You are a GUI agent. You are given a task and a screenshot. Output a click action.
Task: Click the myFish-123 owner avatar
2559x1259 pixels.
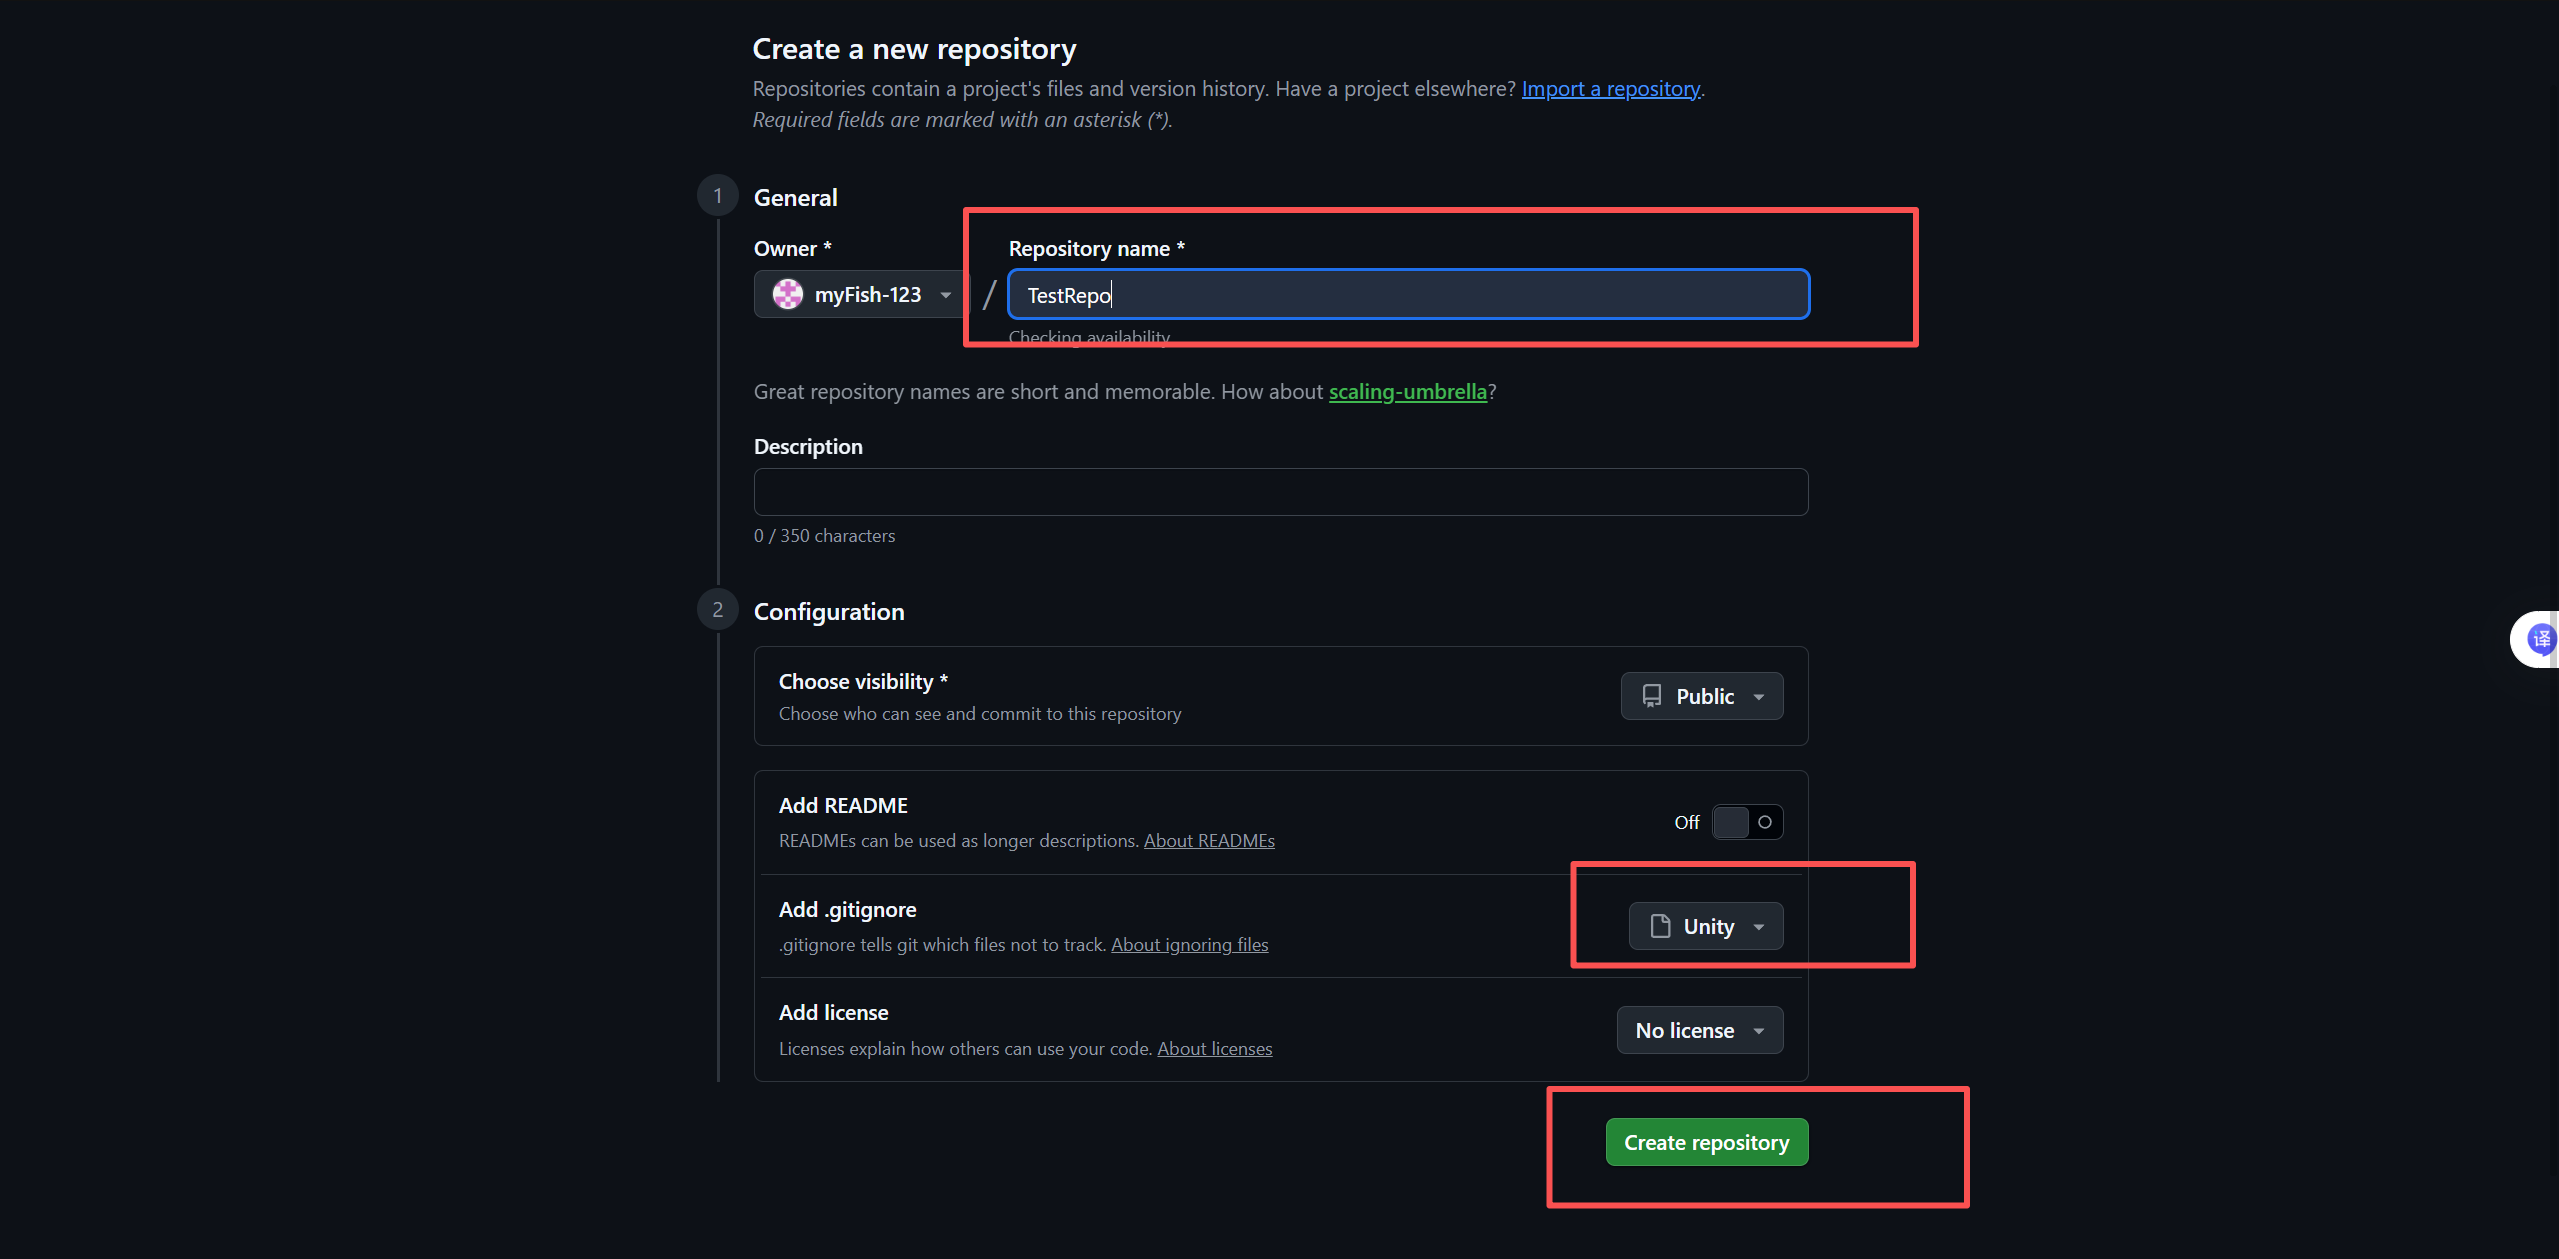click(788, 294)
